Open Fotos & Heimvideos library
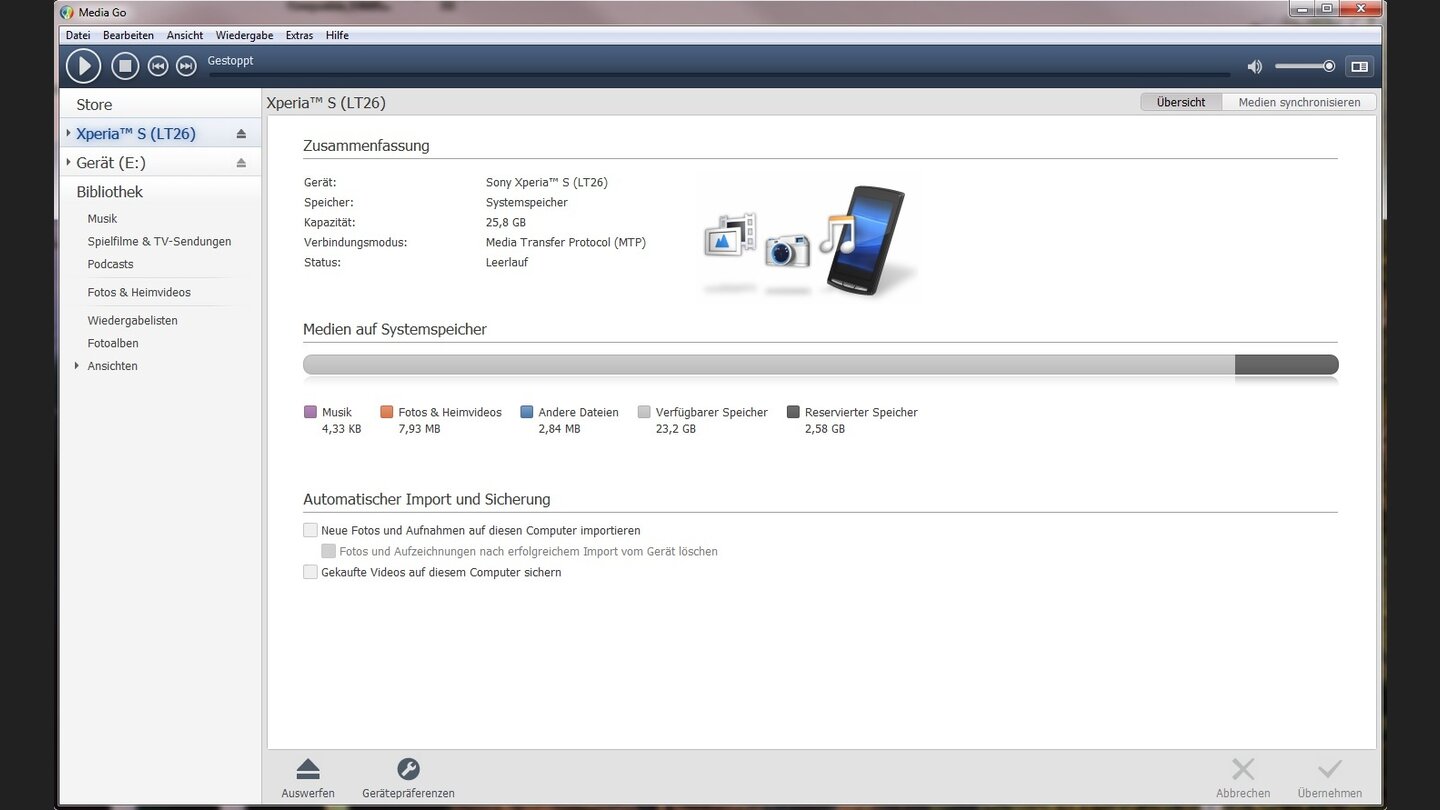This screenshot has height=810, width=1440. [139, 292]
